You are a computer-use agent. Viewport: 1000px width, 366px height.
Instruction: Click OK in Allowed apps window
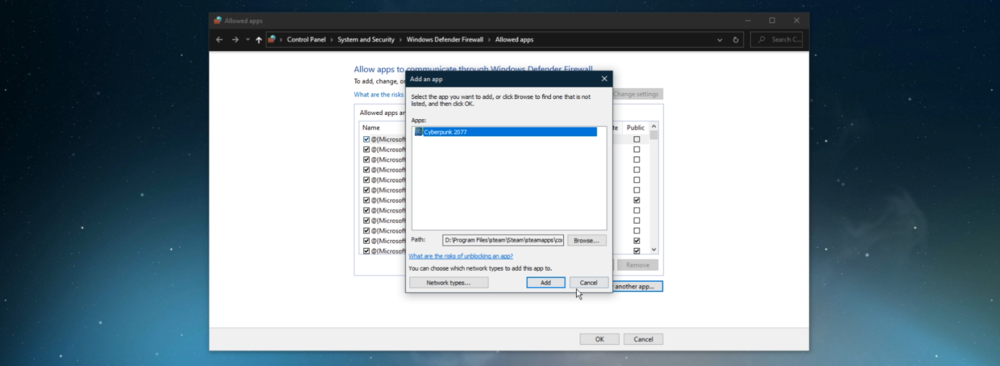click(x=599, y=339)
